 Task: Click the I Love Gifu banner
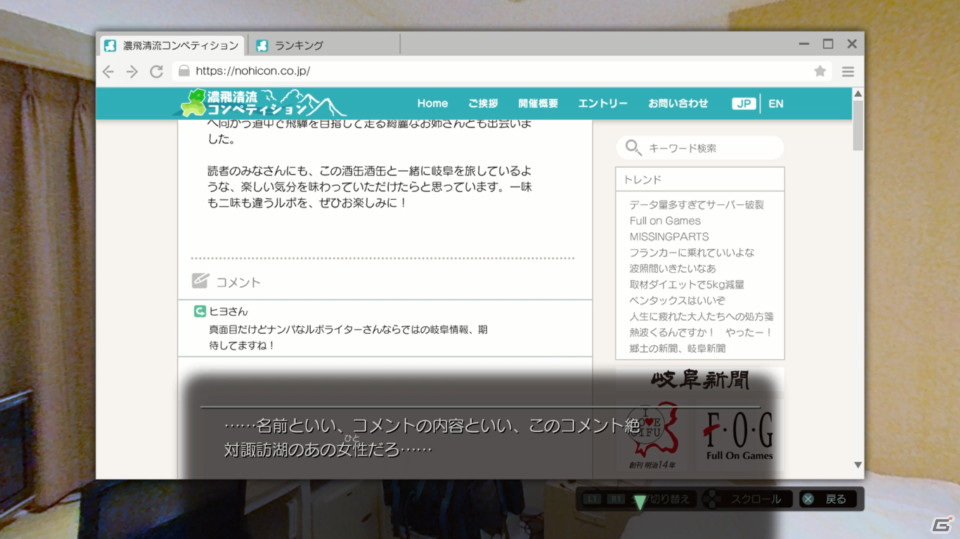coord(654,435)
